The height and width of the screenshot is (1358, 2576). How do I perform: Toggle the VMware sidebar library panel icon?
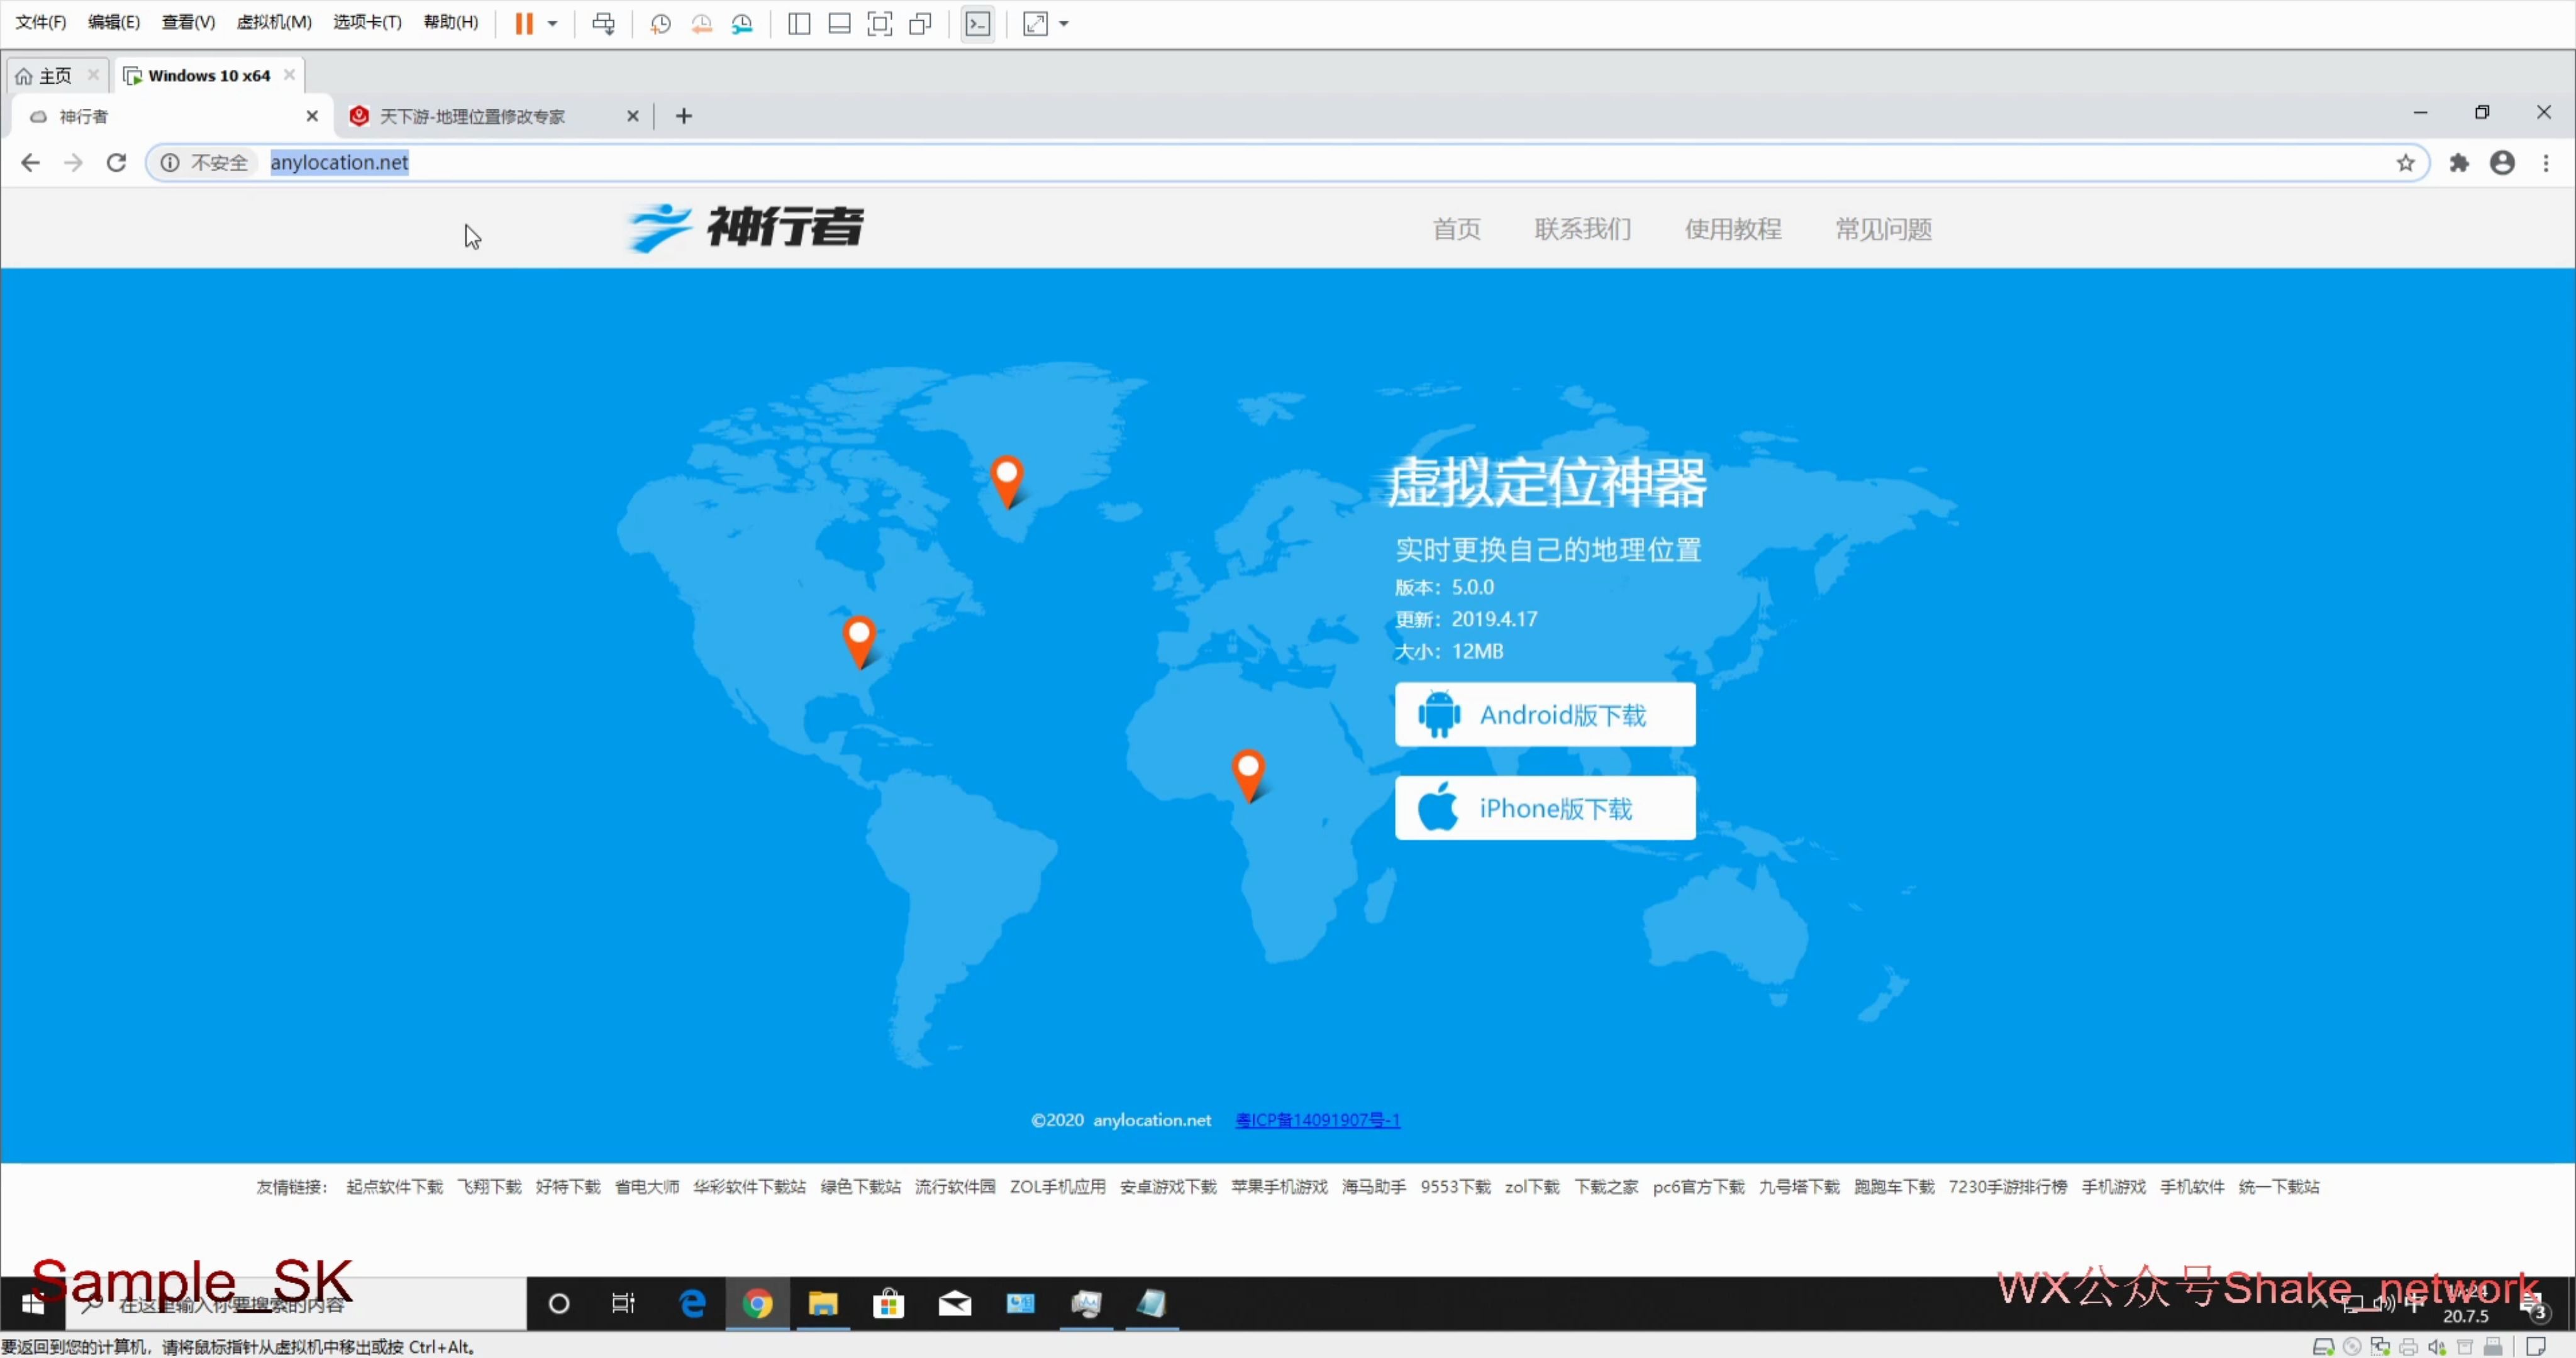click(798, 23)
